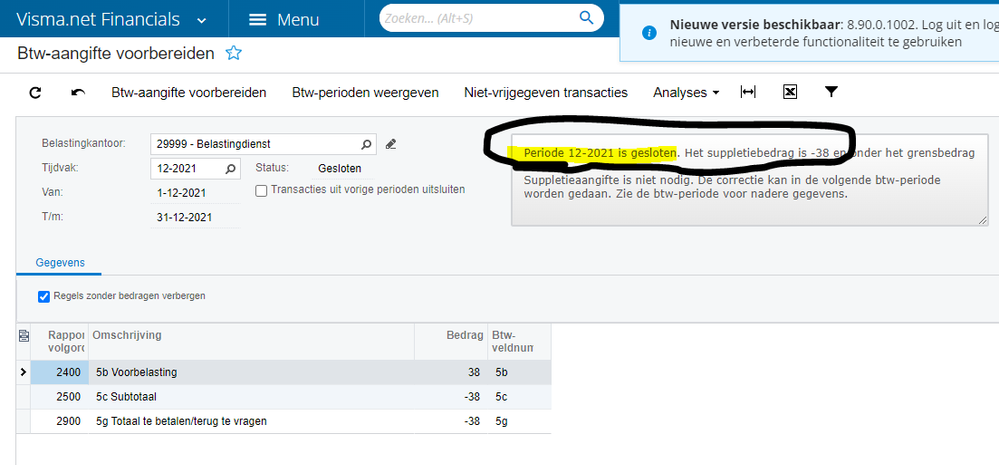Mark the page as favorite with the star icon
This screenshot has height=465, width=999.
(234, 54)
